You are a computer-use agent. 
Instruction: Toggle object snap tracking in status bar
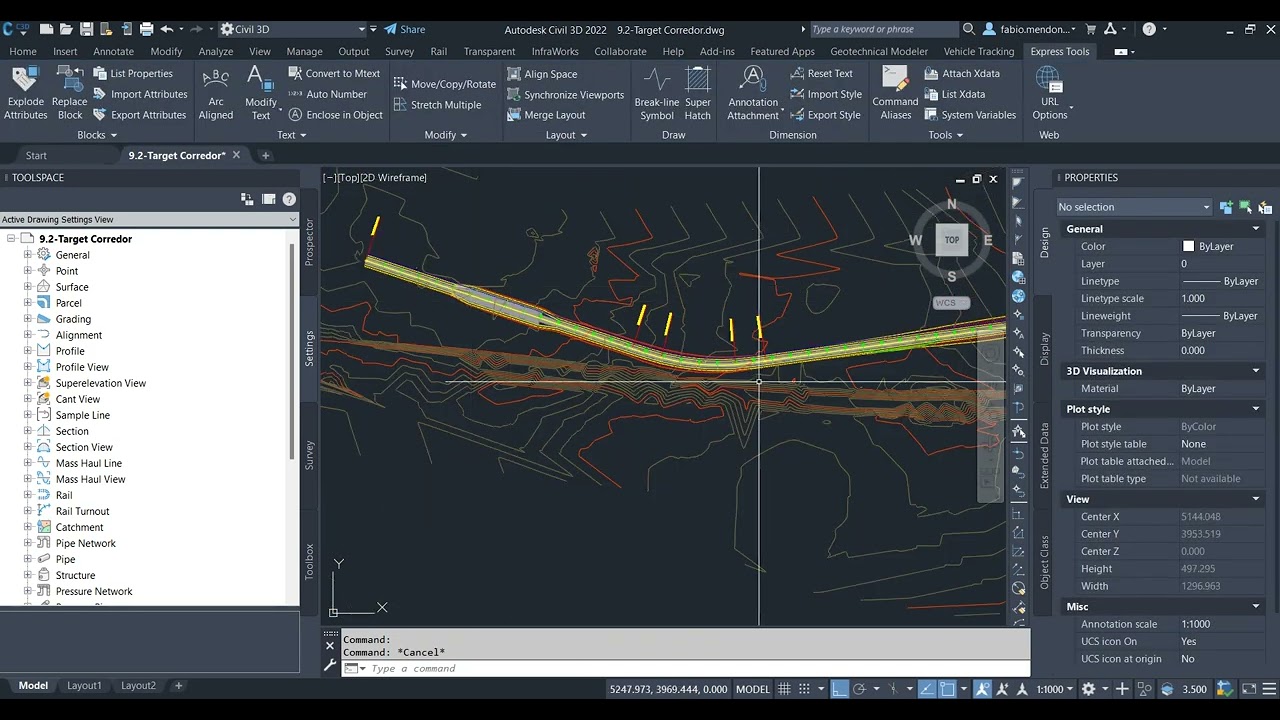(x=928, y=689)
